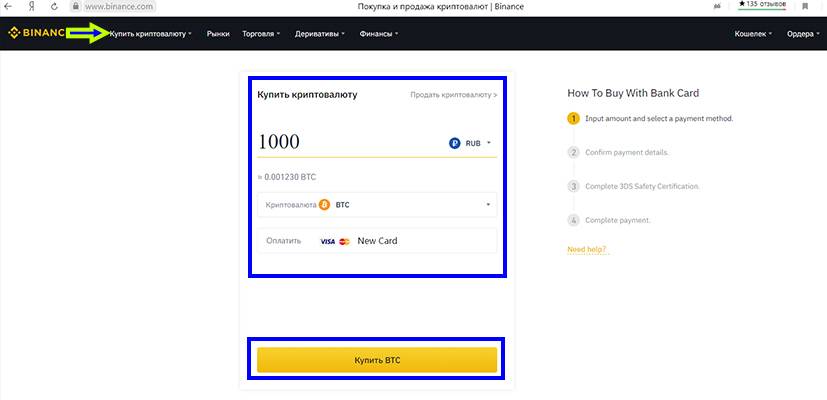Reload the page with the refresh icon
The image size is (827, 400).
[55, 6]
